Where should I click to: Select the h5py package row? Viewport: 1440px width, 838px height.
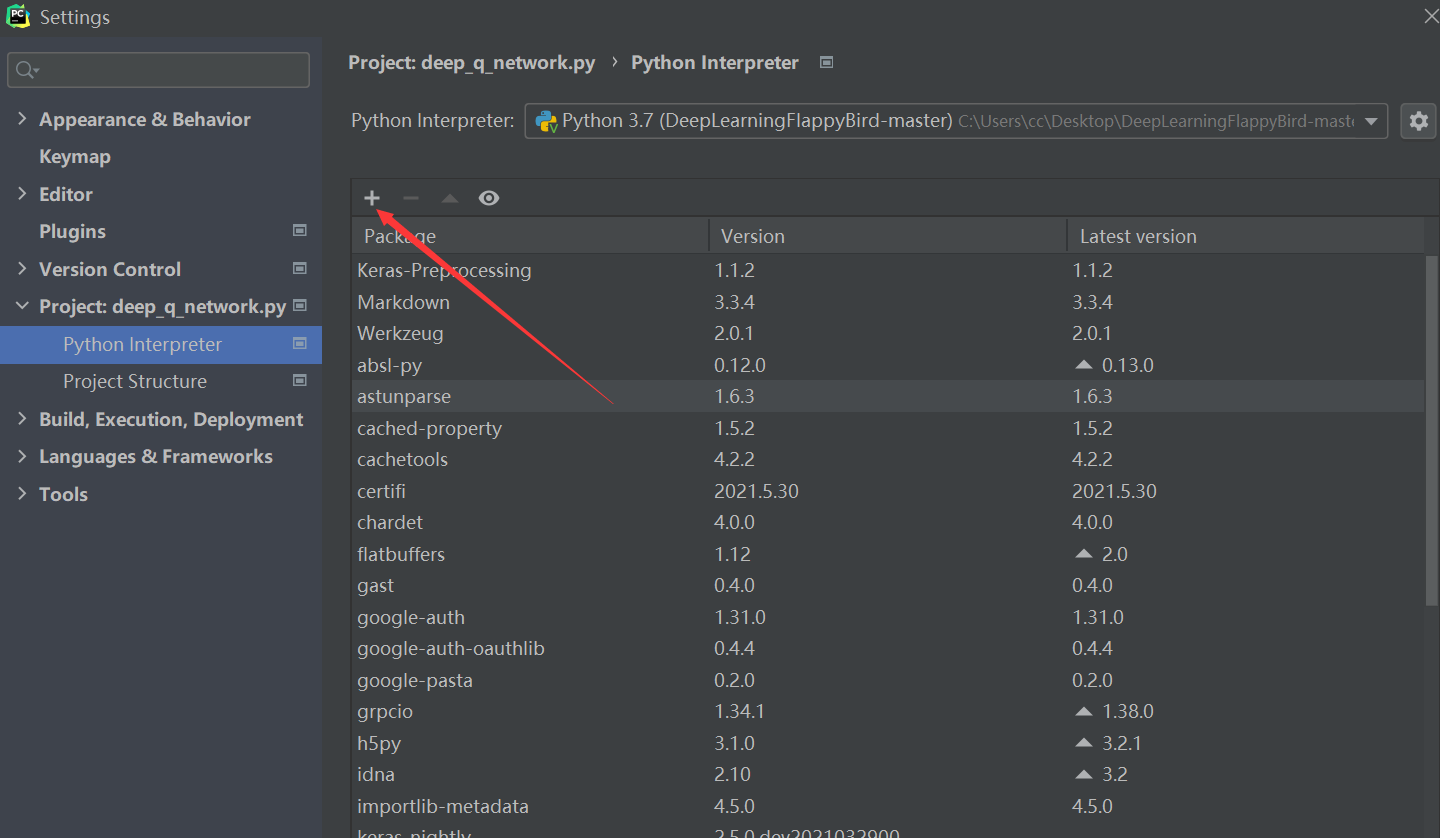coord(888,743)
